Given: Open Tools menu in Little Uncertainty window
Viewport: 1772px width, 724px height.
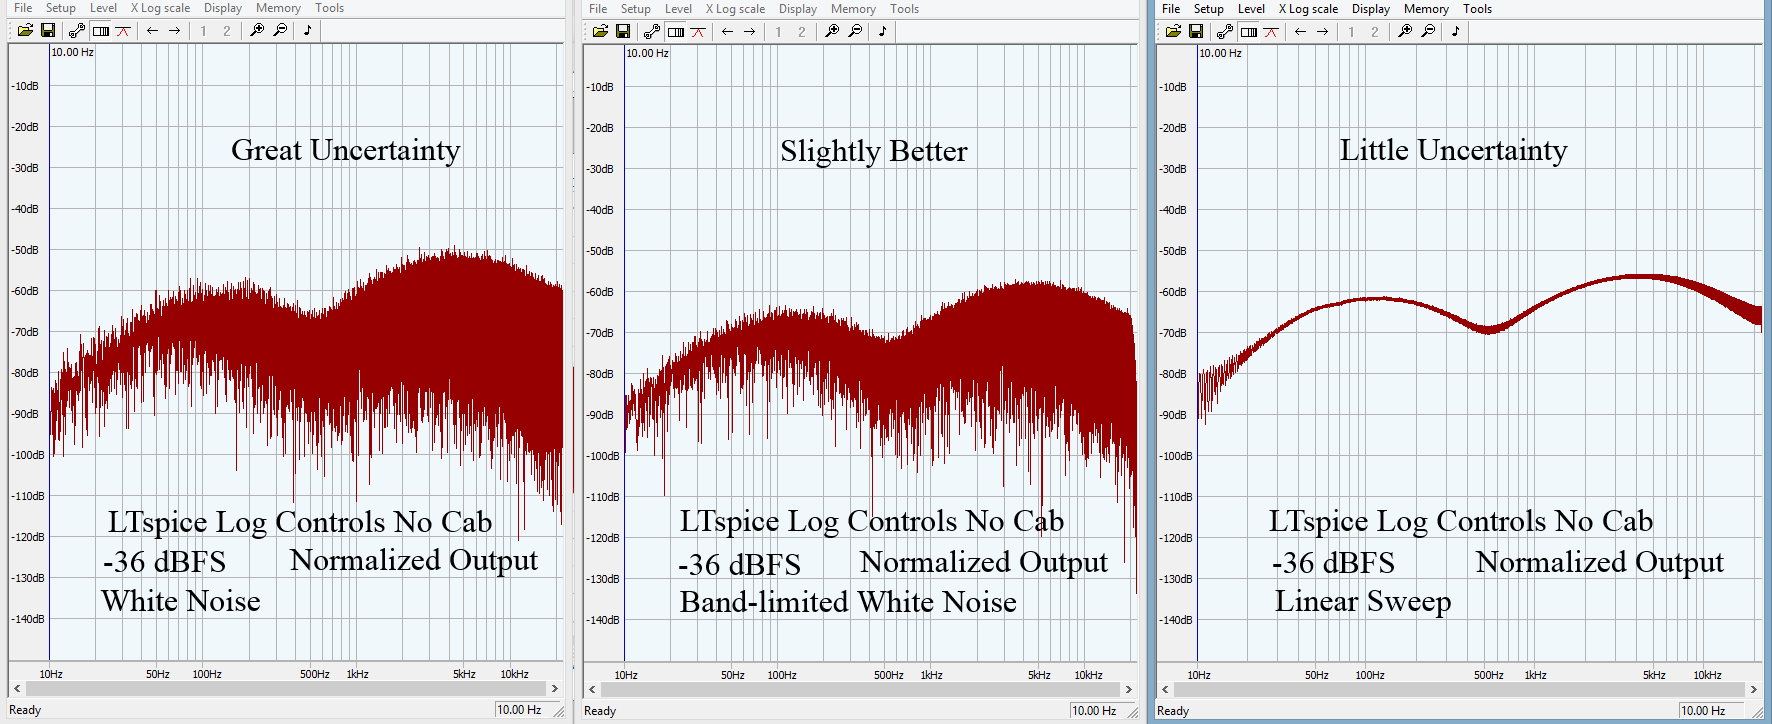Looking at the screenshot, I should pyautogui.click(x=1477, y=9).
